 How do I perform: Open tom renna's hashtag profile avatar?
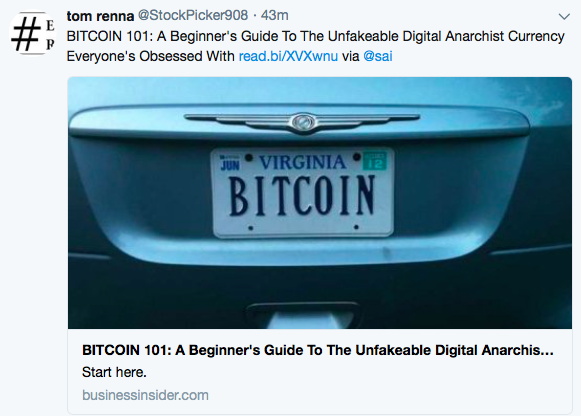32,32
